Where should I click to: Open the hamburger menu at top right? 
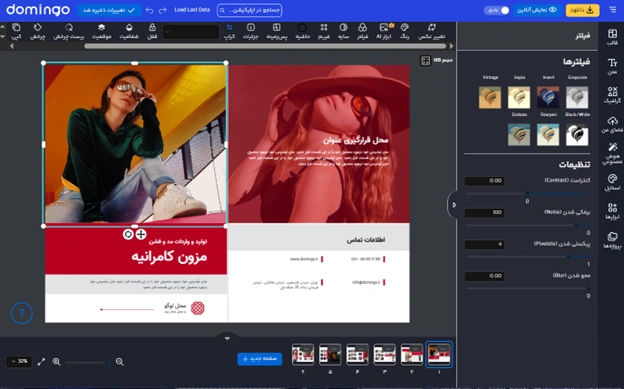pyautogui.click(x=612, y=10)
